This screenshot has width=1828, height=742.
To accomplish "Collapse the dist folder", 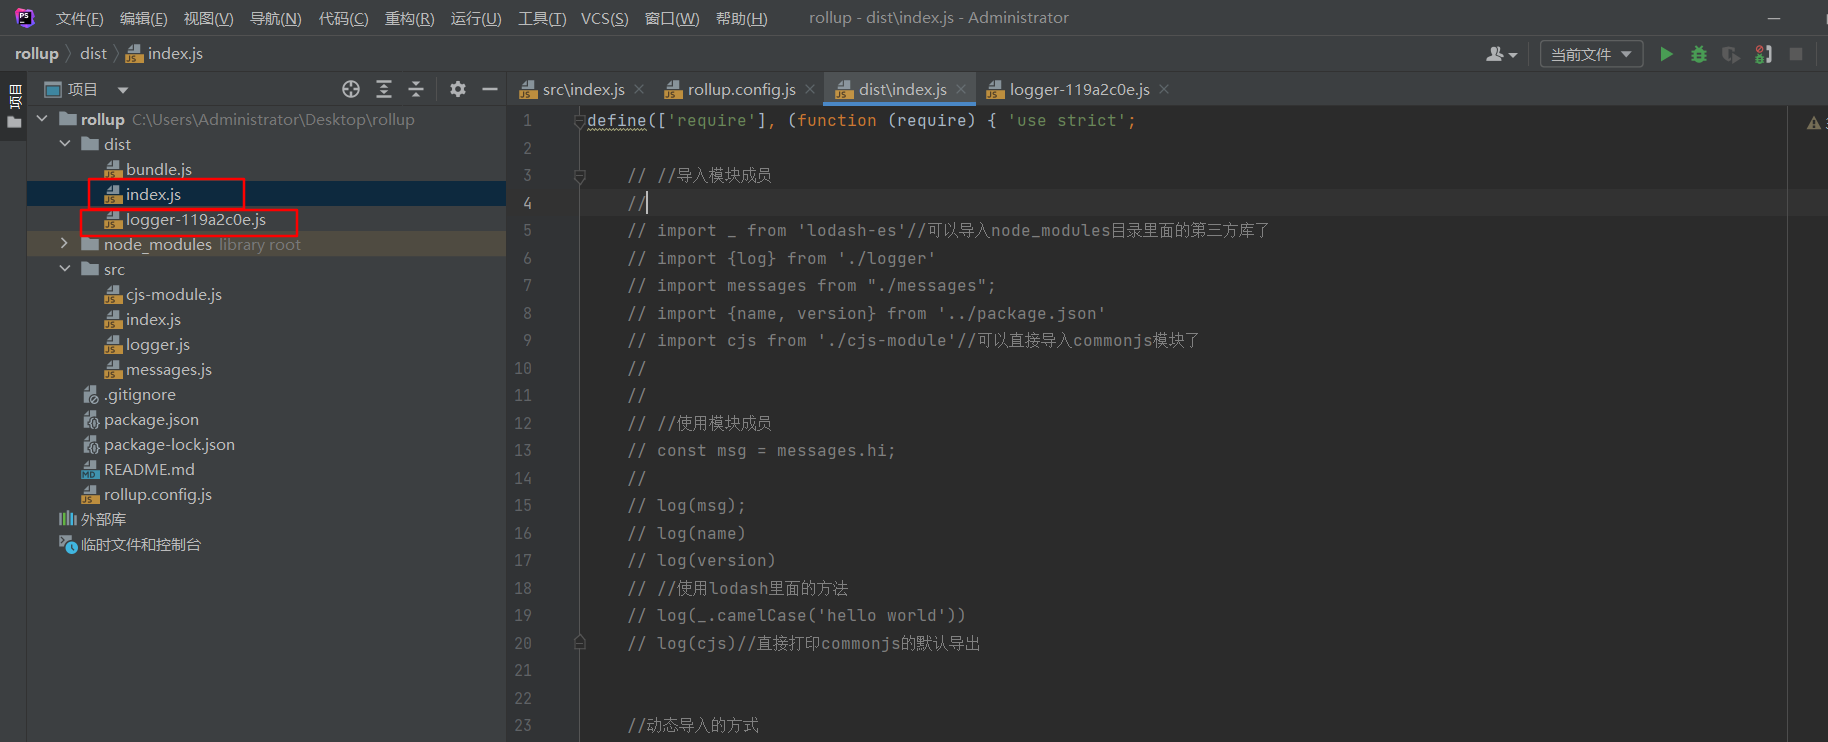I will (65, 144).
